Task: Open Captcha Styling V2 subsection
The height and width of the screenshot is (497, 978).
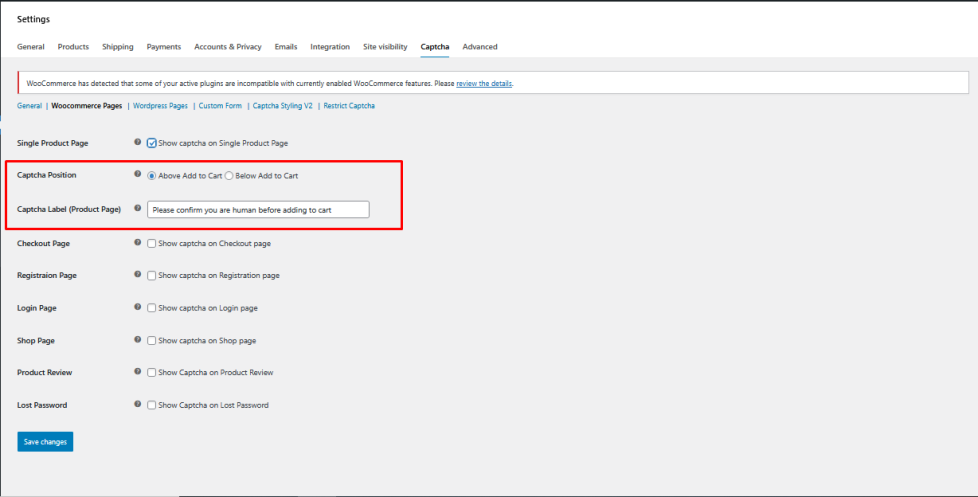Action: tap(282, 106)
